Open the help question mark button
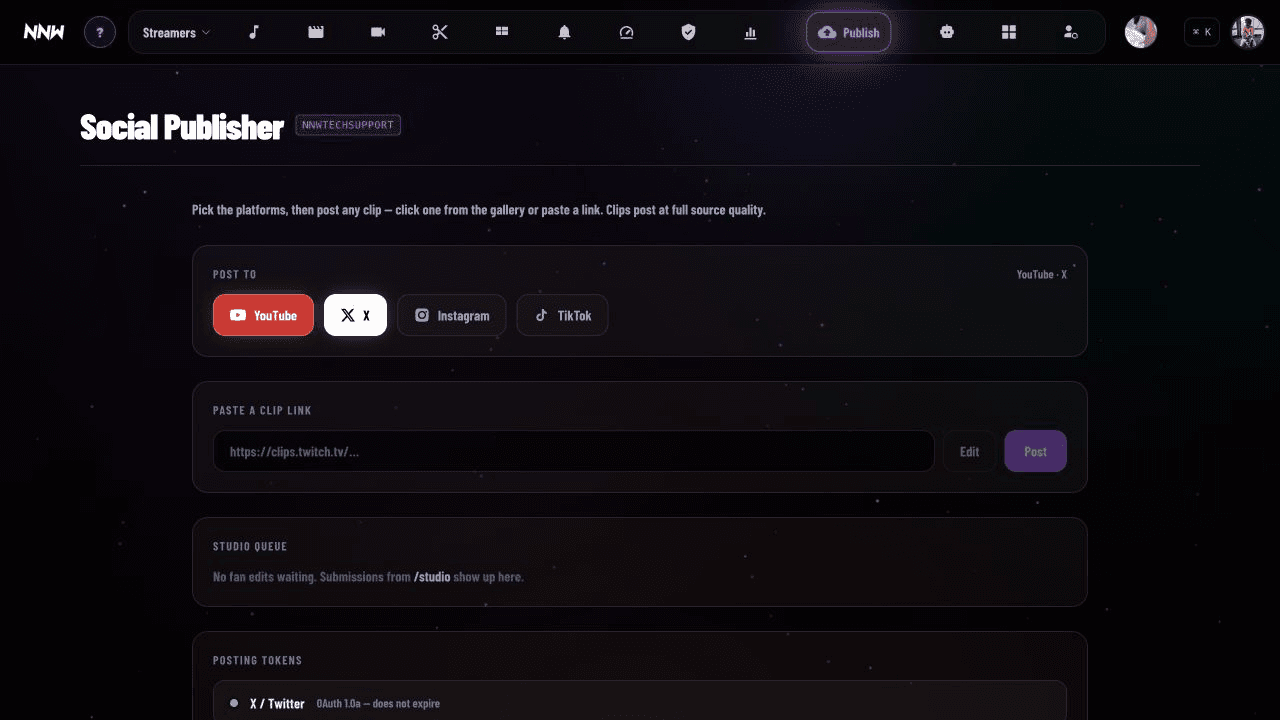The width and height of the screenshot is (1280, 720). coord(99,33)
